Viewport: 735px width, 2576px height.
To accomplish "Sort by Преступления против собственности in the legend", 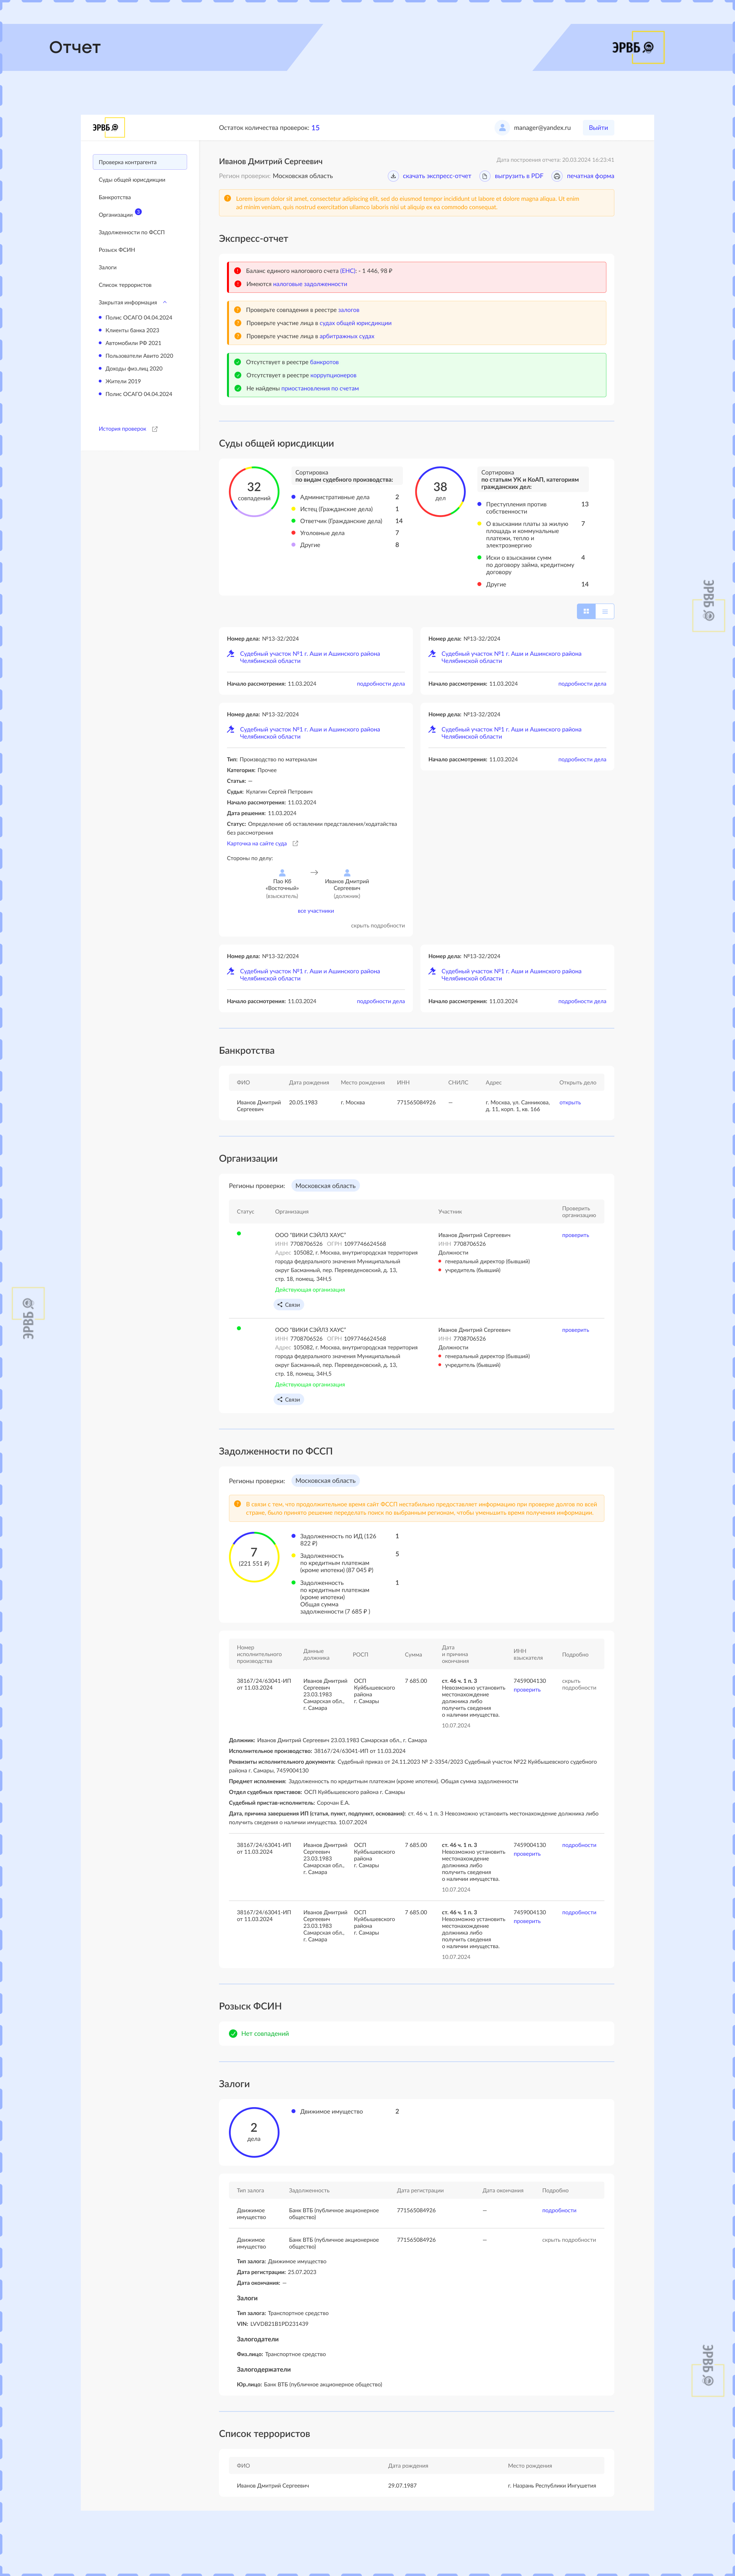I will pos(517,508).
